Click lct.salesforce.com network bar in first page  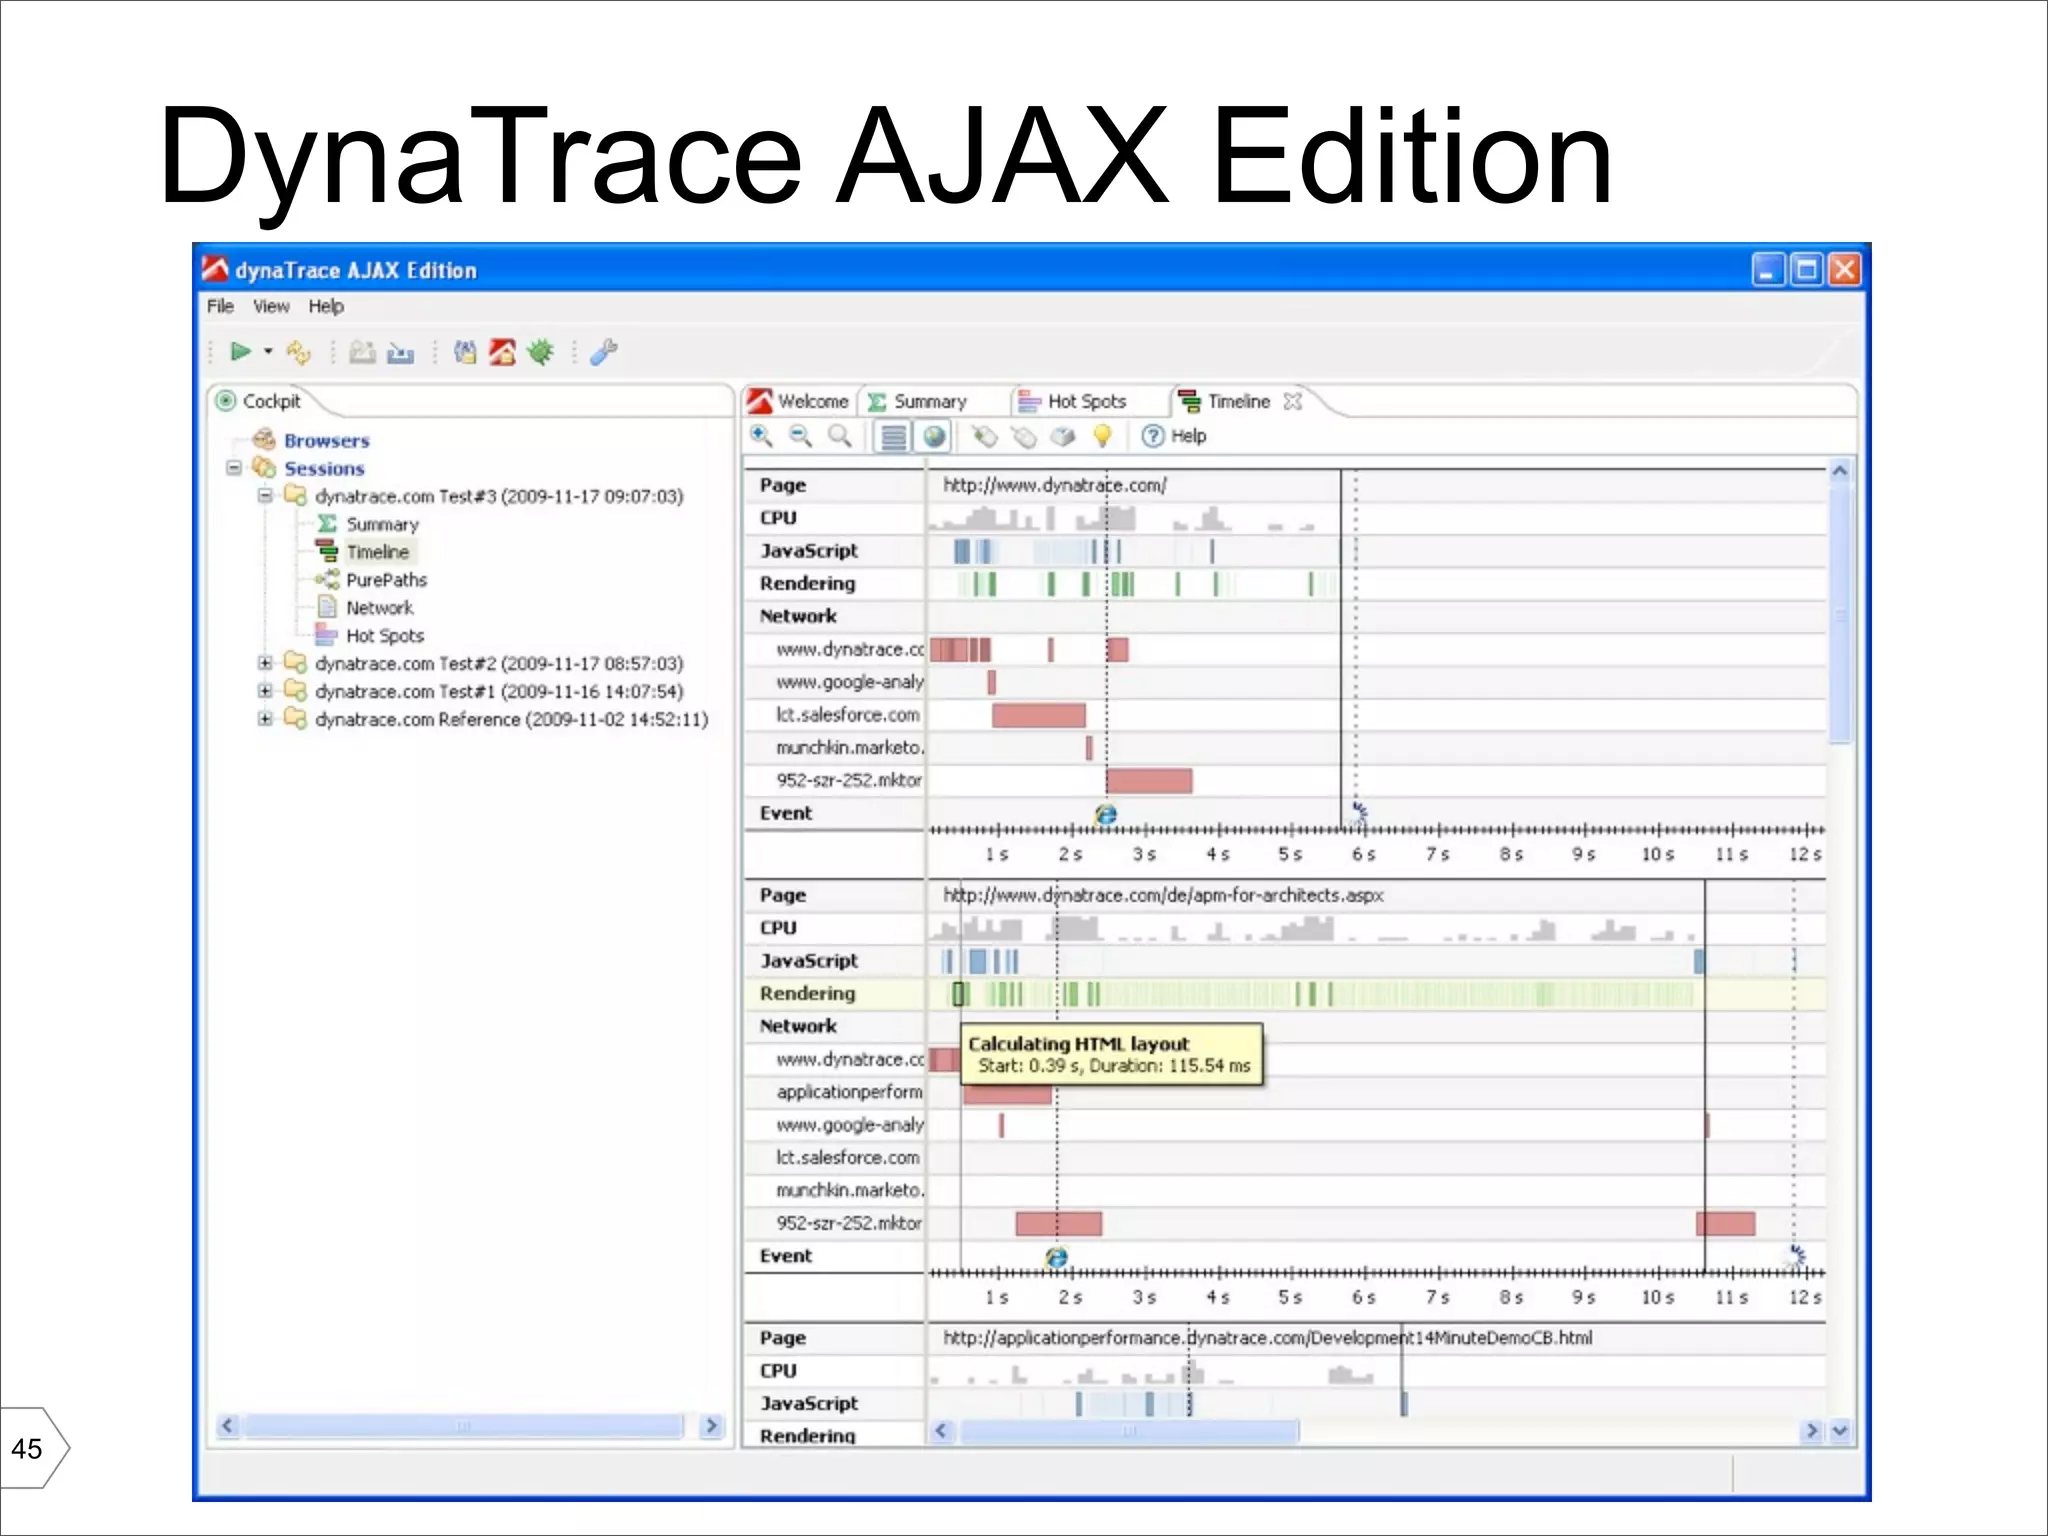click(x=1038, y=715)
